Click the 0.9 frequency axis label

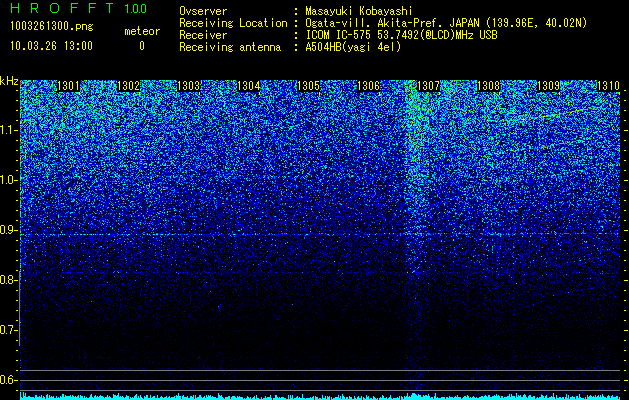point(8,230)
